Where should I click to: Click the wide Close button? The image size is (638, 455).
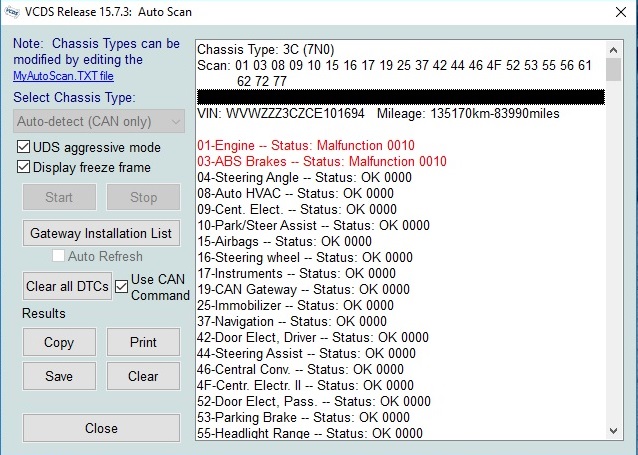(x=101, y=428)
